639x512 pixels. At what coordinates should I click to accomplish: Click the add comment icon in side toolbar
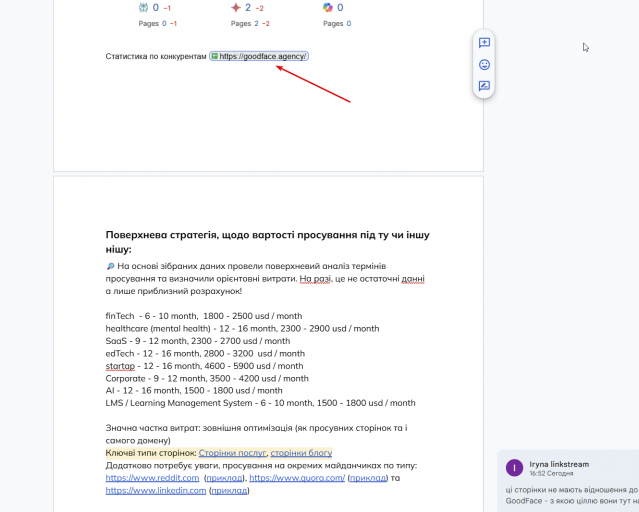tap(484, 43)
